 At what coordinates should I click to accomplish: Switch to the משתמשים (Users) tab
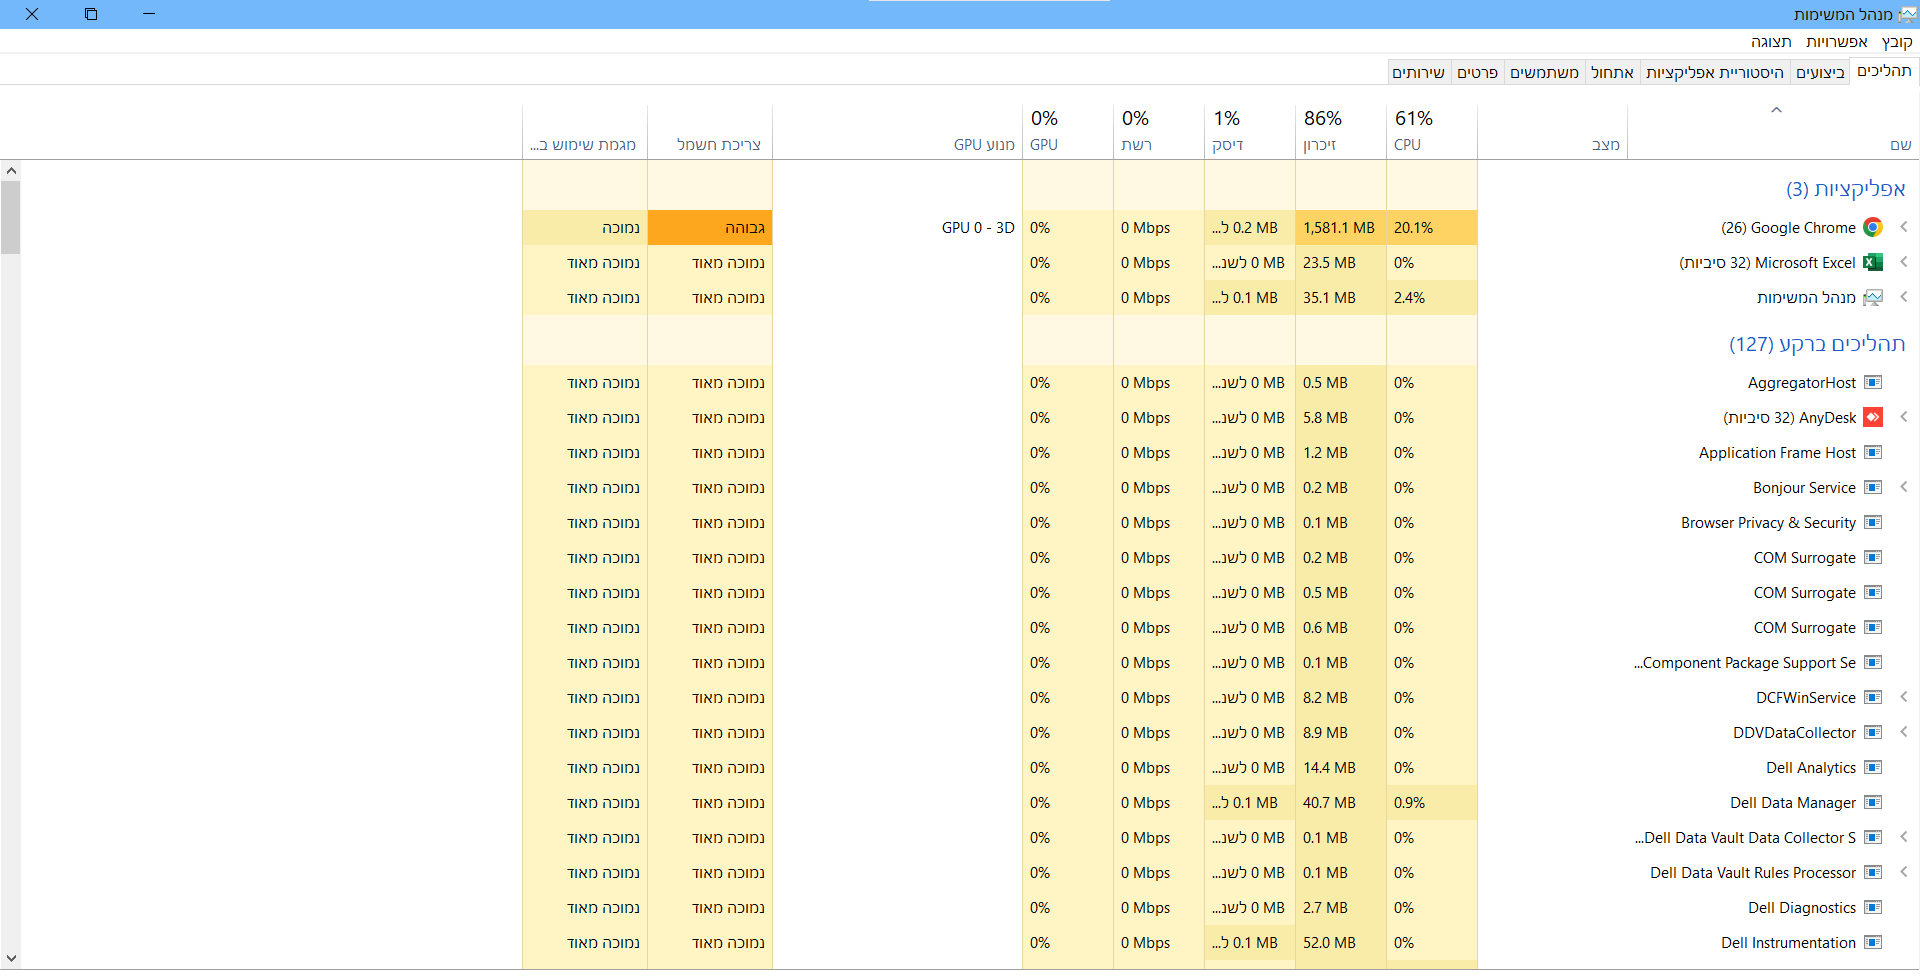[x=1544, y=72]
